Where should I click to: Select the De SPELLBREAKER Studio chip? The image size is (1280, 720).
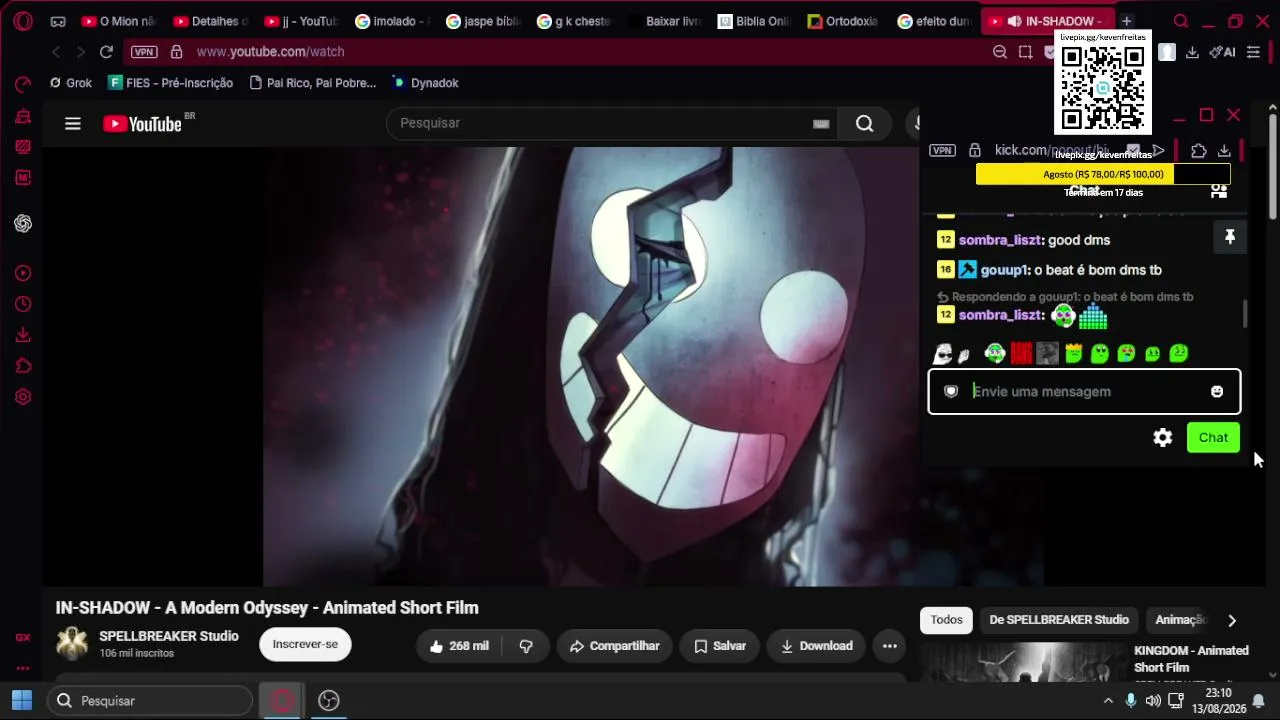click(x=1059, y=620)
